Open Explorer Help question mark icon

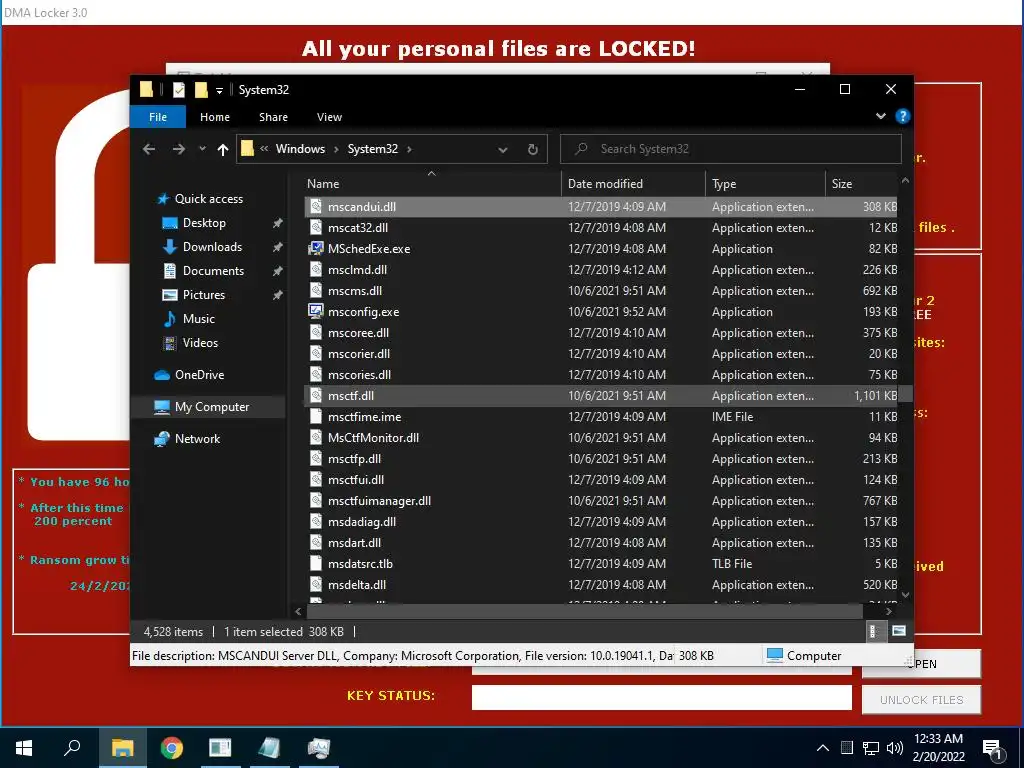click(903, 116)
